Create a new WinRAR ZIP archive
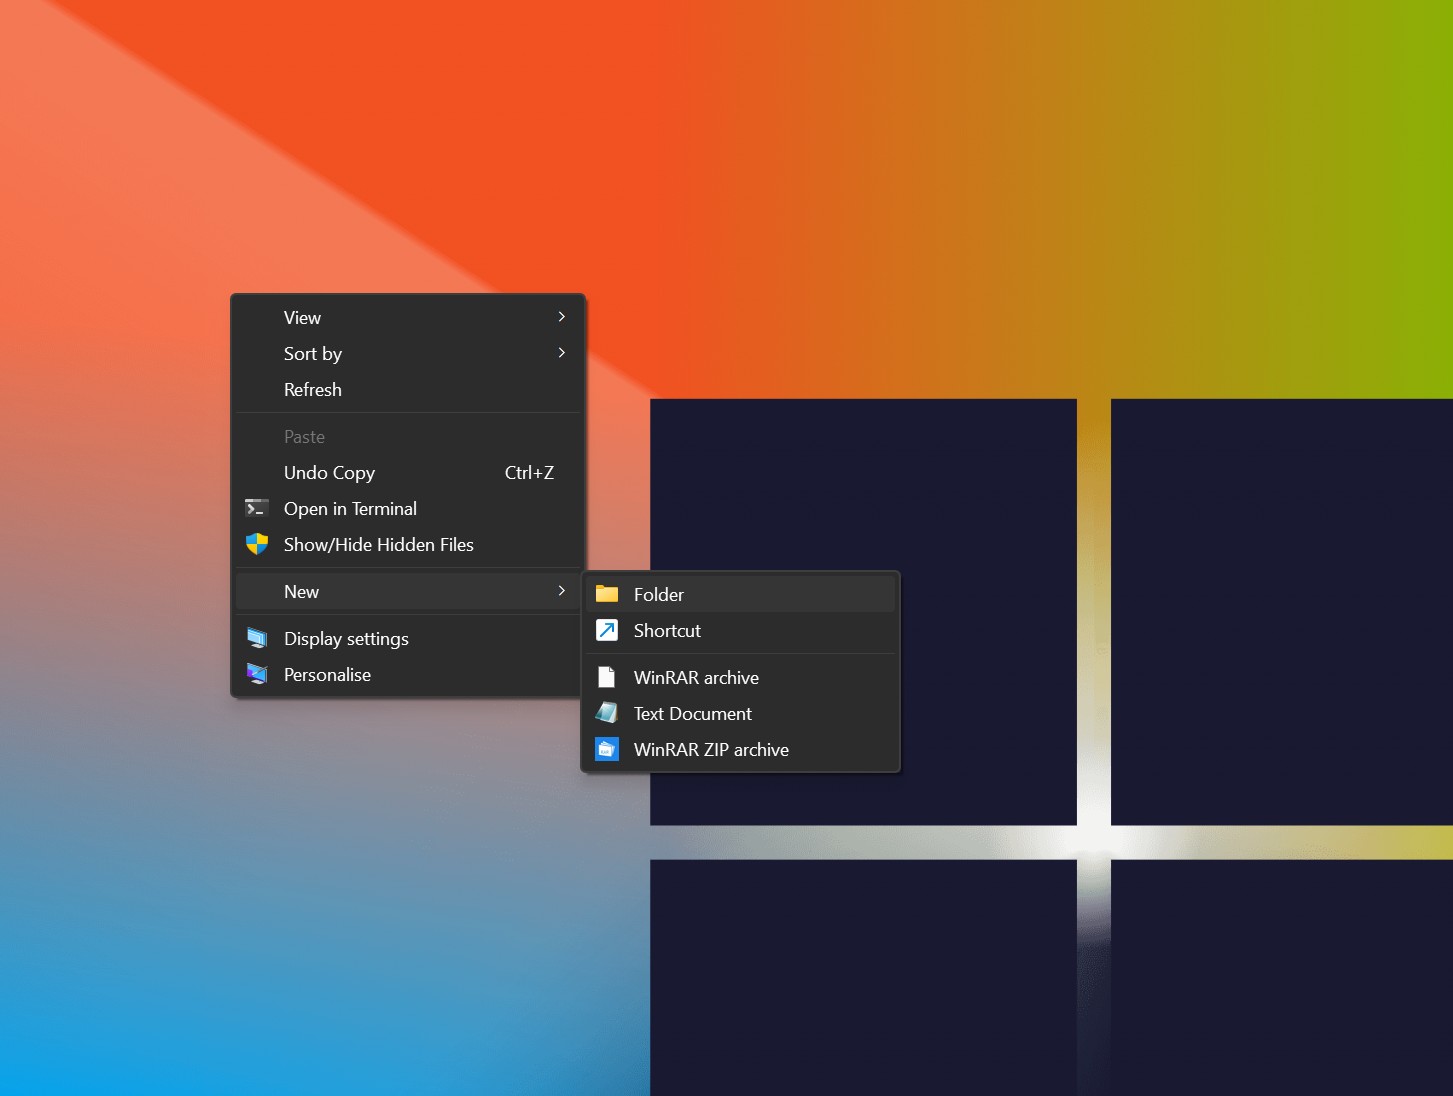The height and width of the screenshot is (1096, 1453). pyautogui.click(x=741, y=749)
